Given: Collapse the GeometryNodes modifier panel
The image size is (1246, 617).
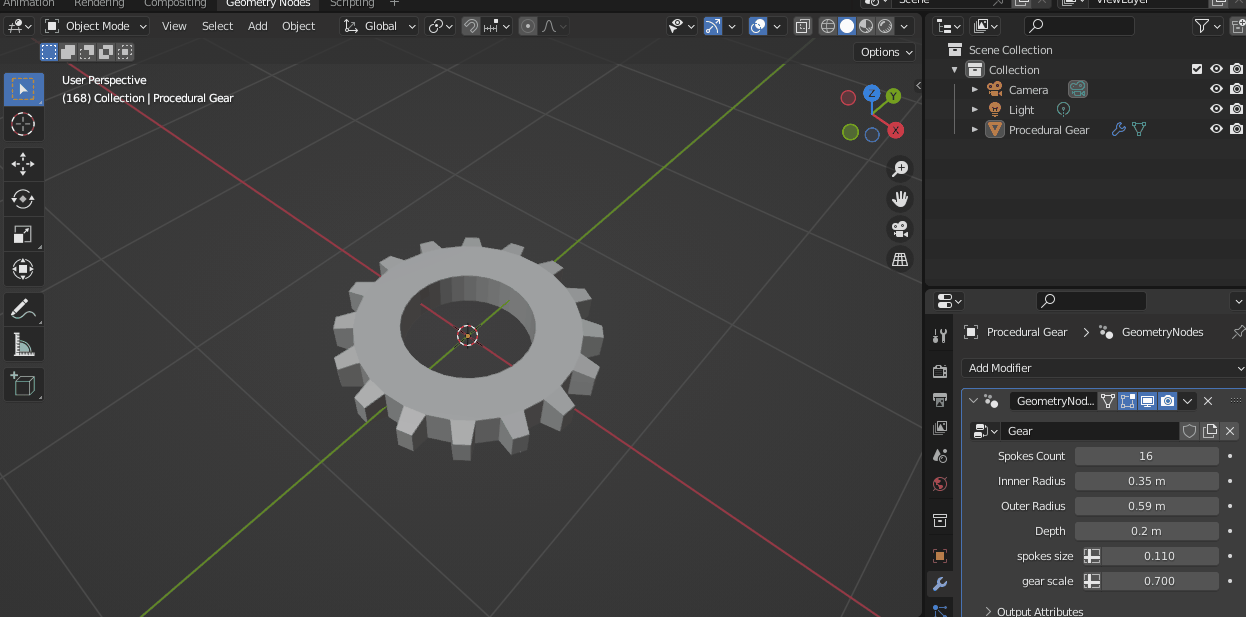Looking at the screenshot, I should point(974,401).
